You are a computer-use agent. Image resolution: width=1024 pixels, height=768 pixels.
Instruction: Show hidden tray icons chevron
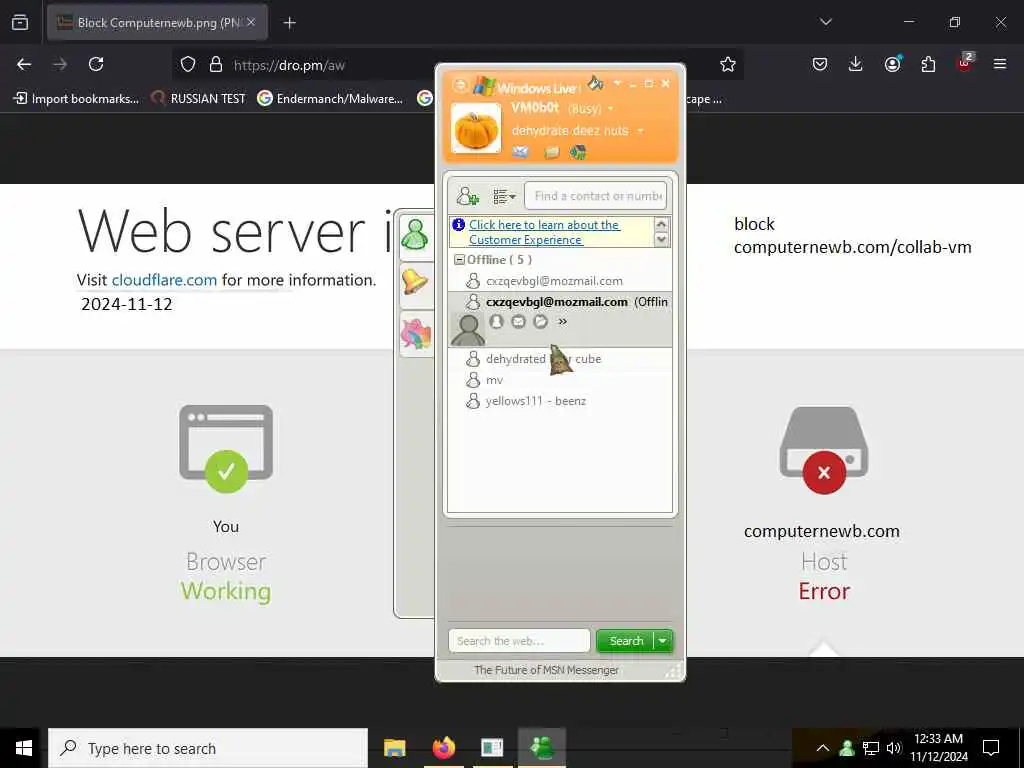(x=823, y=748)
